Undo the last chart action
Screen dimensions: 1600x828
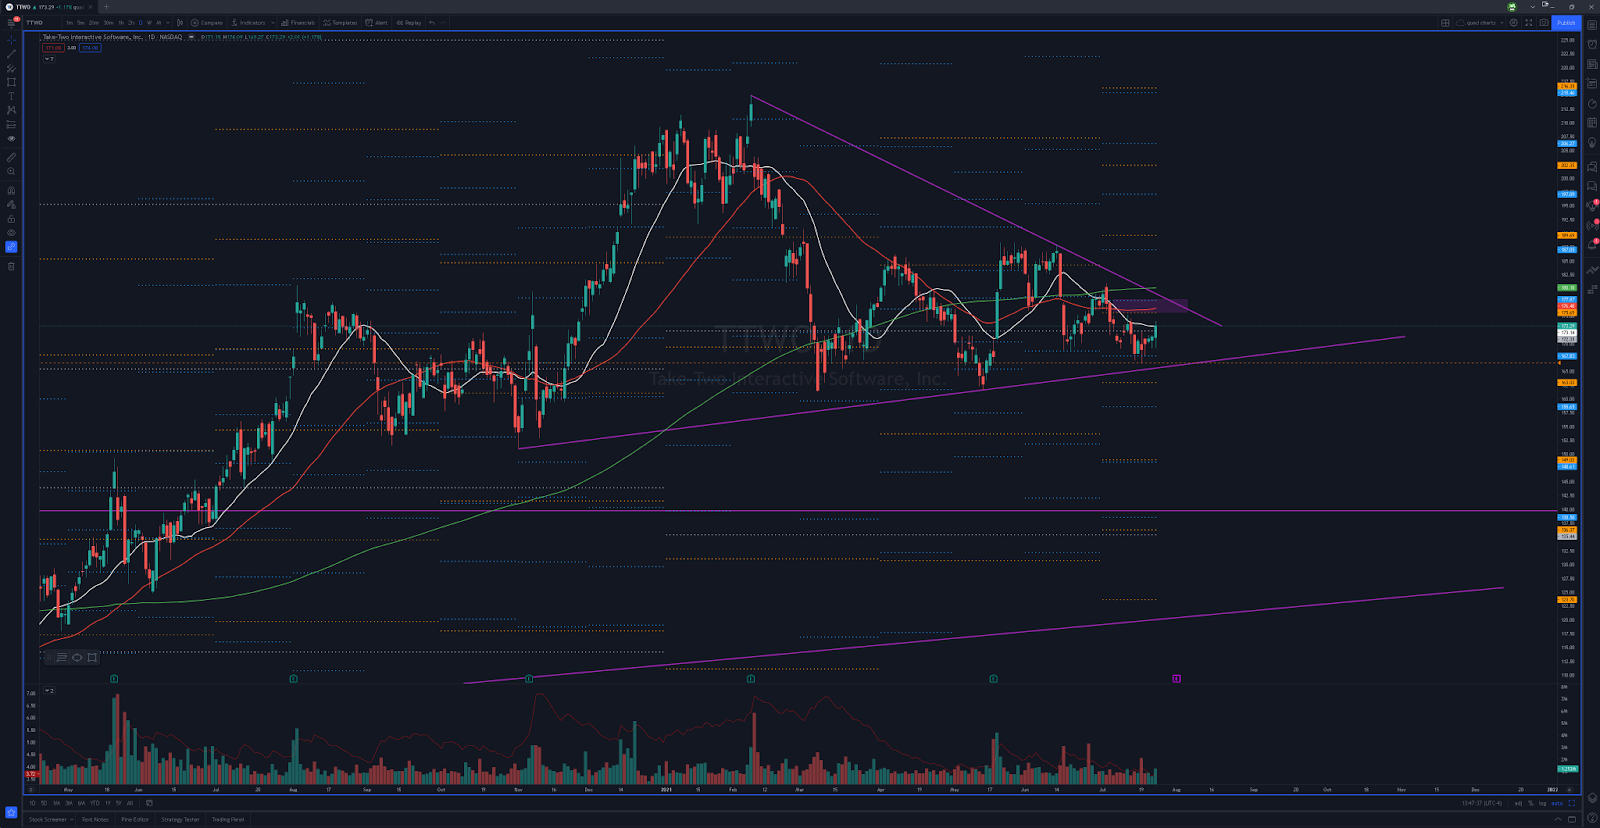(432, 22)
